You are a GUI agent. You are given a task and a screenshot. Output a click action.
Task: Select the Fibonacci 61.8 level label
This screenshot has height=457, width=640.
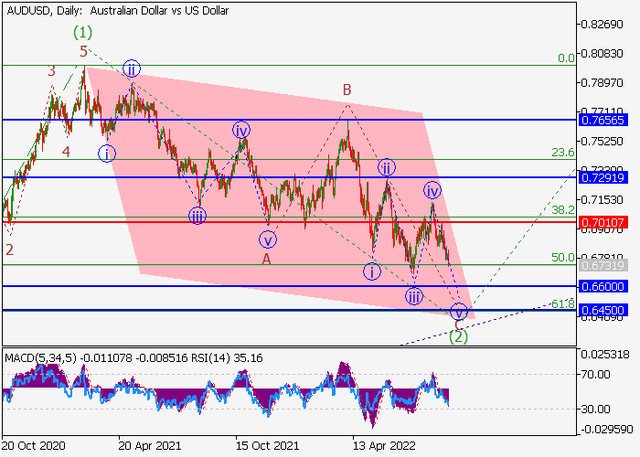(x=562, y=303)
